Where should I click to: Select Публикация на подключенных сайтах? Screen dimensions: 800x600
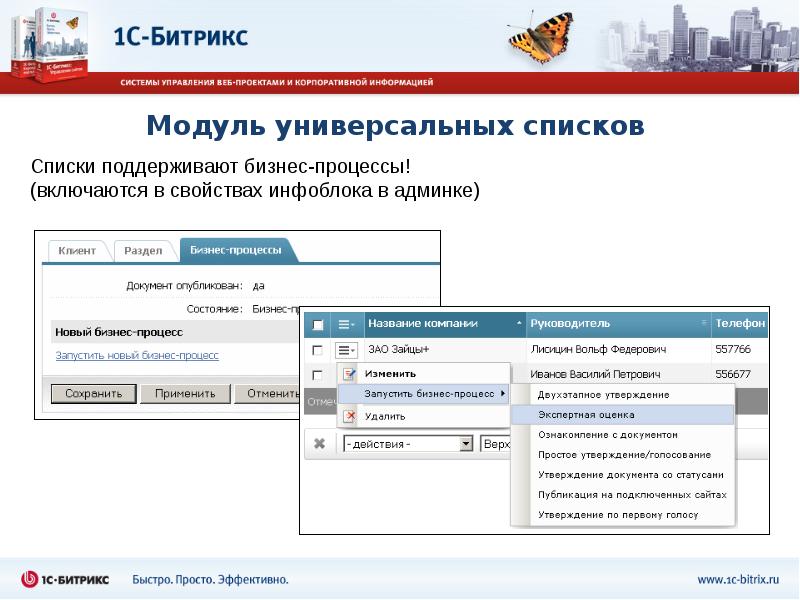pyautogui.click(x=622, y=495)
